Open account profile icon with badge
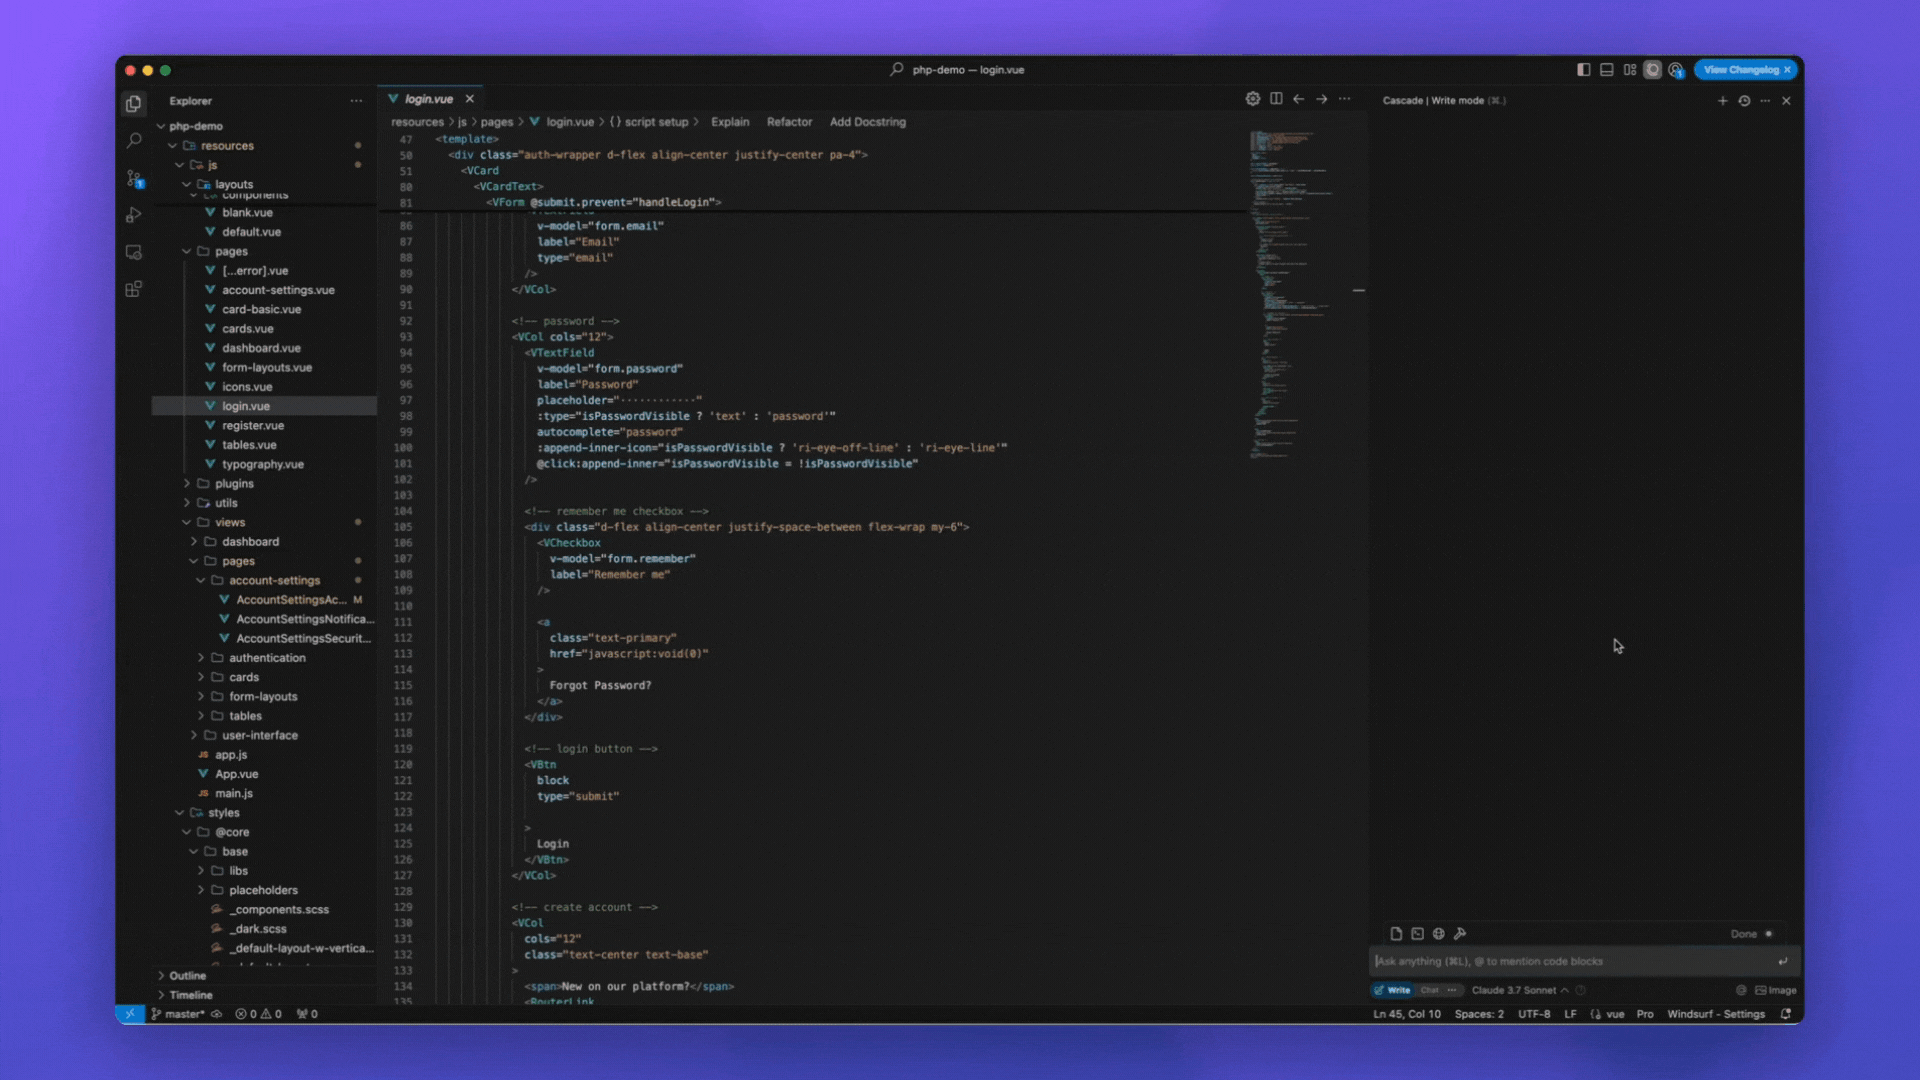Image resolution: width=1920 pixels, height=1080 pixels. pyautogui.click(x=1676, y=70)
